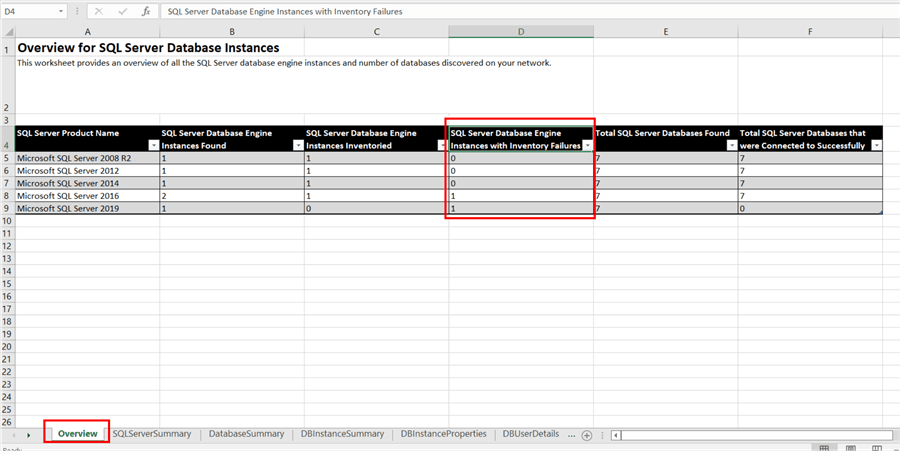Switch to the DatabaseSummary sheet tab

click(x=246, y=434)
